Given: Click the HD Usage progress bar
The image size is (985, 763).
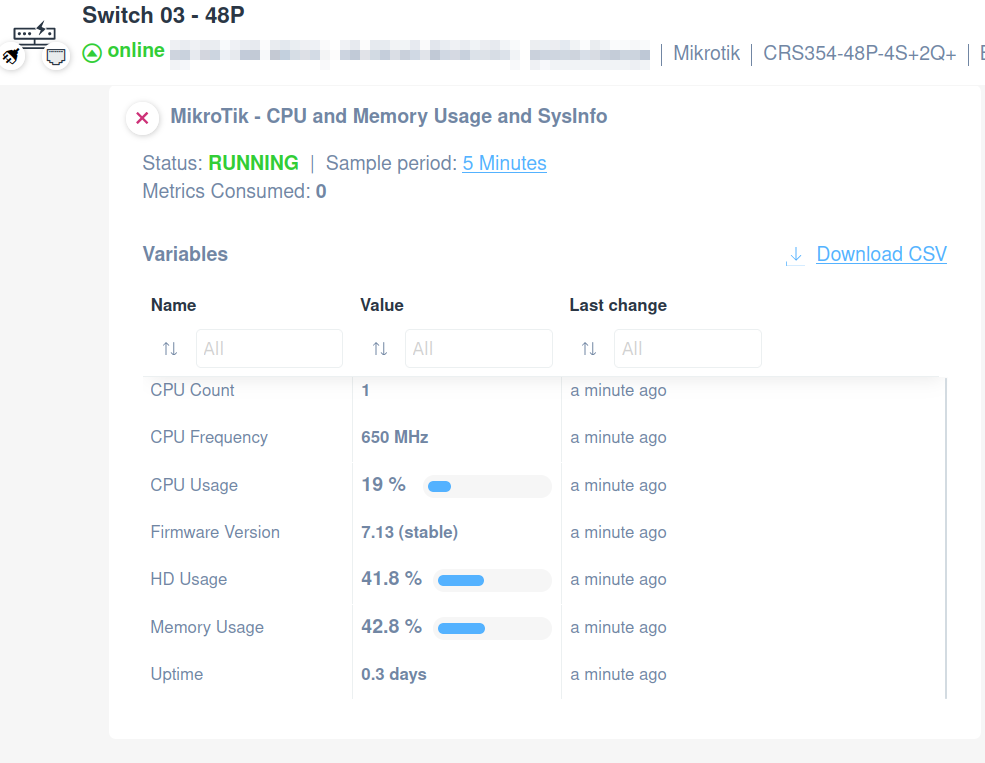Looking at the screenshot, I should 492,580.
